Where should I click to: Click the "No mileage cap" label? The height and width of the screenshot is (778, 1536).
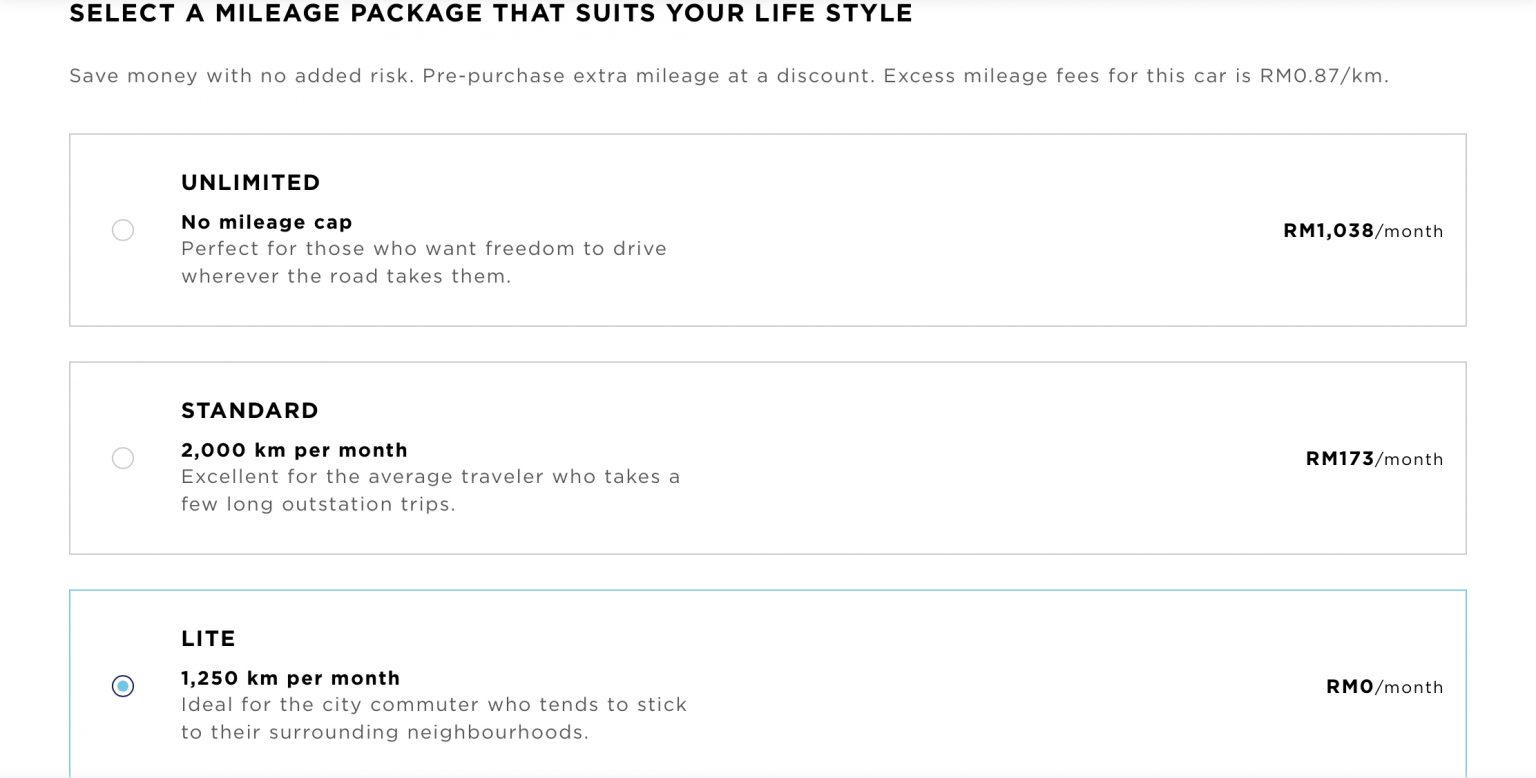[x=267, y=222]
